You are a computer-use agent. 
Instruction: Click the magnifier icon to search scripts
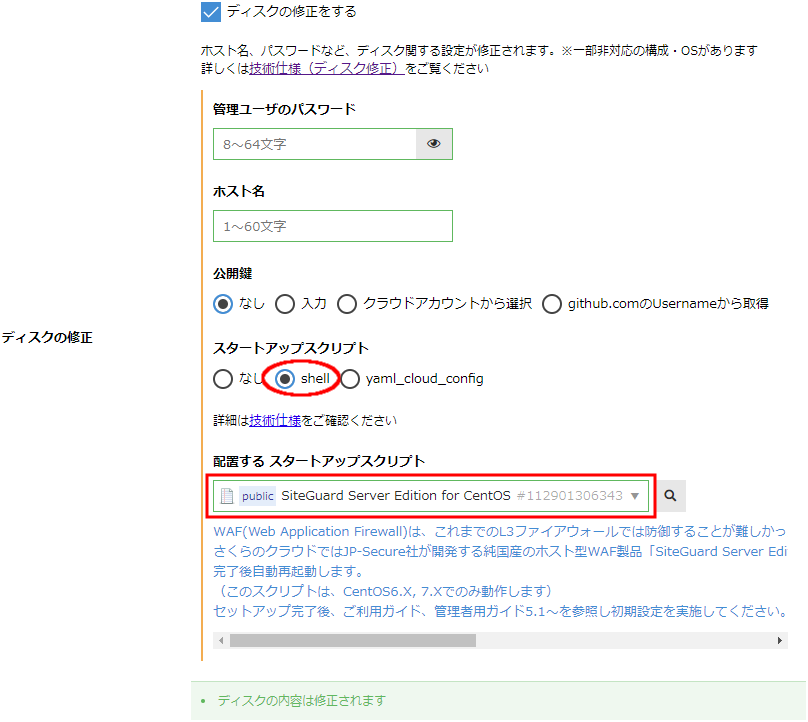(670, 496)
